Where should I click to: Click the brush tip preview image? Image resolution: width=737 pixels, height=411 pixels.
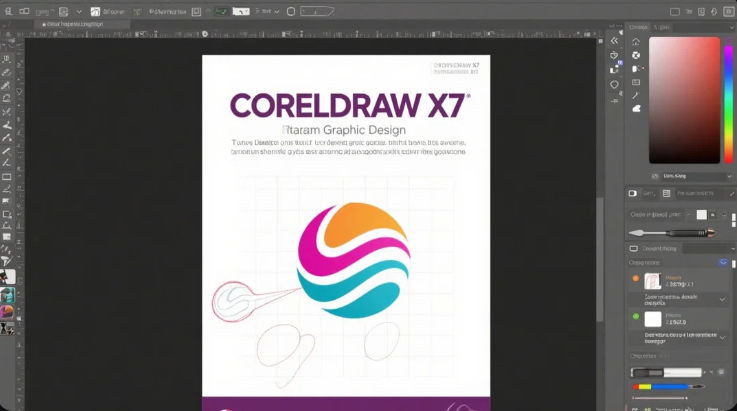pos(672,233)
